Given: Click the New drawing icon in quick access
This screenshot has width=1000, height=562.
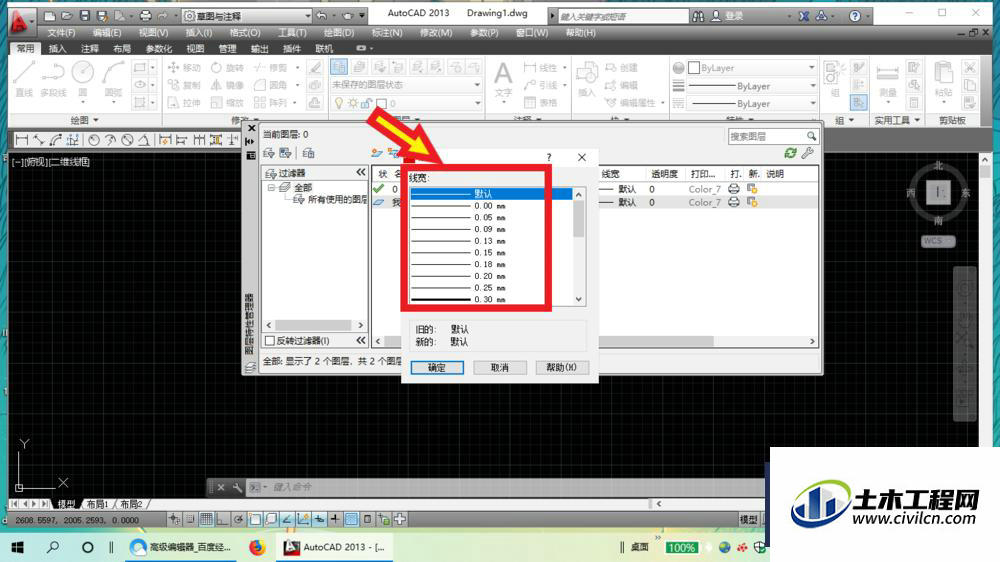Looking at the screenshot, I should pyautogui.click(x=50, y=15).
